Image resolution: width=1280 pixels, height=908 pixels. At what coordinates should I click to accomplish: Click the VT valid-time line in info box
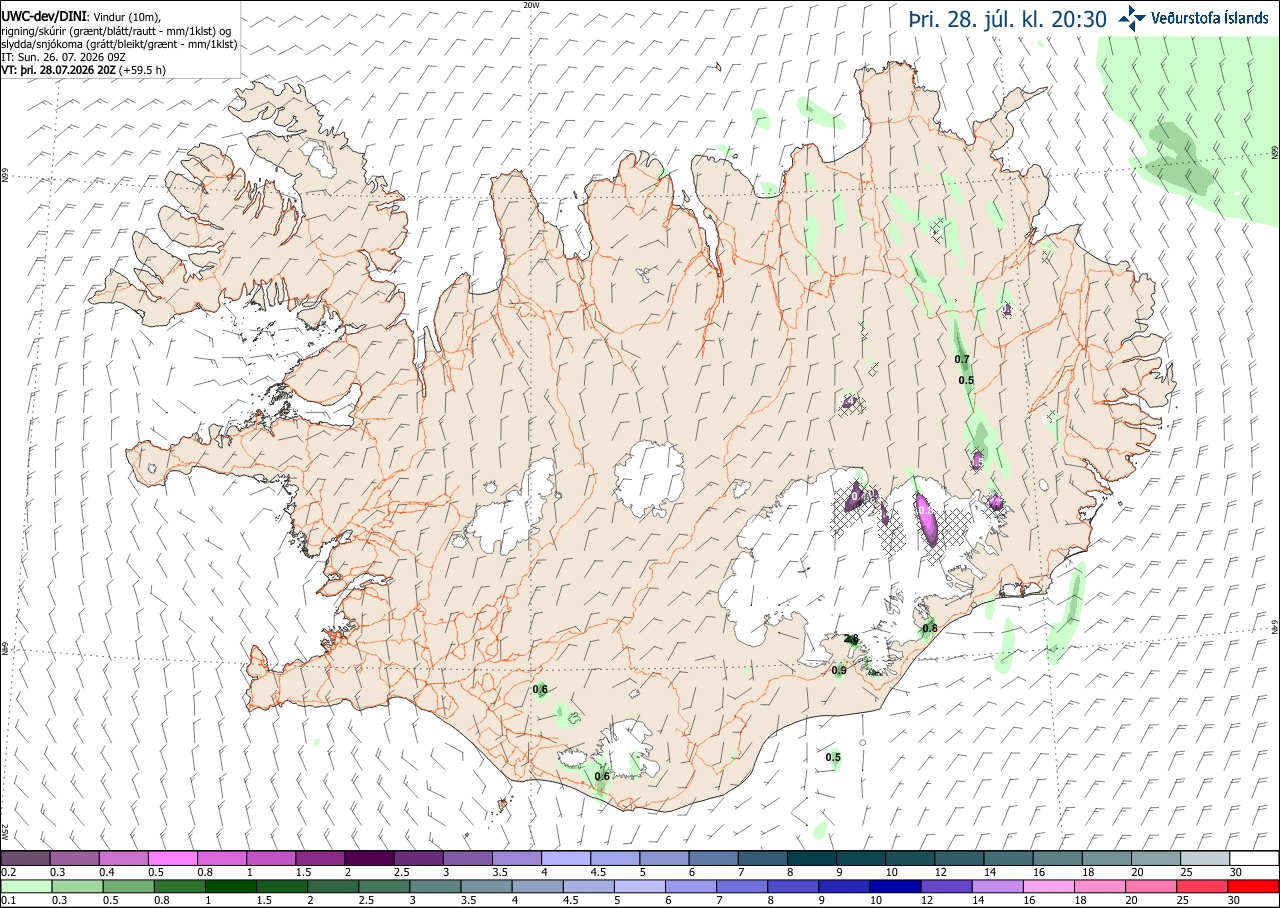click(83, 70)
